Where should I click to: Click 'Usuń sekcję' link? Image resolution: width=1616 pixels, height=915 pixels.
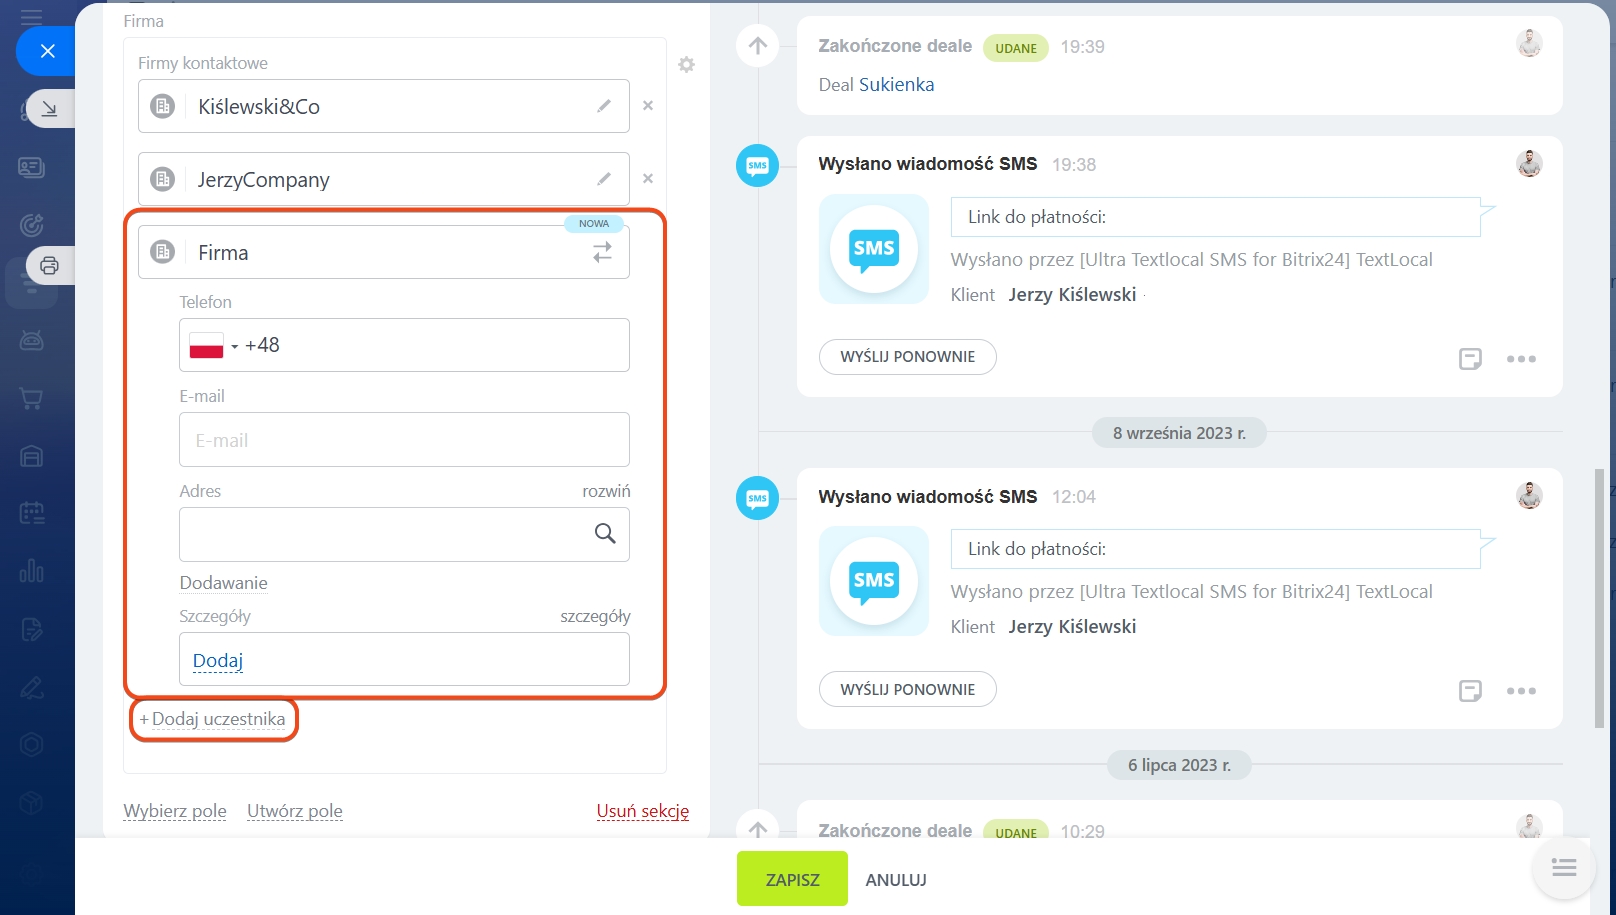(643, 811)
